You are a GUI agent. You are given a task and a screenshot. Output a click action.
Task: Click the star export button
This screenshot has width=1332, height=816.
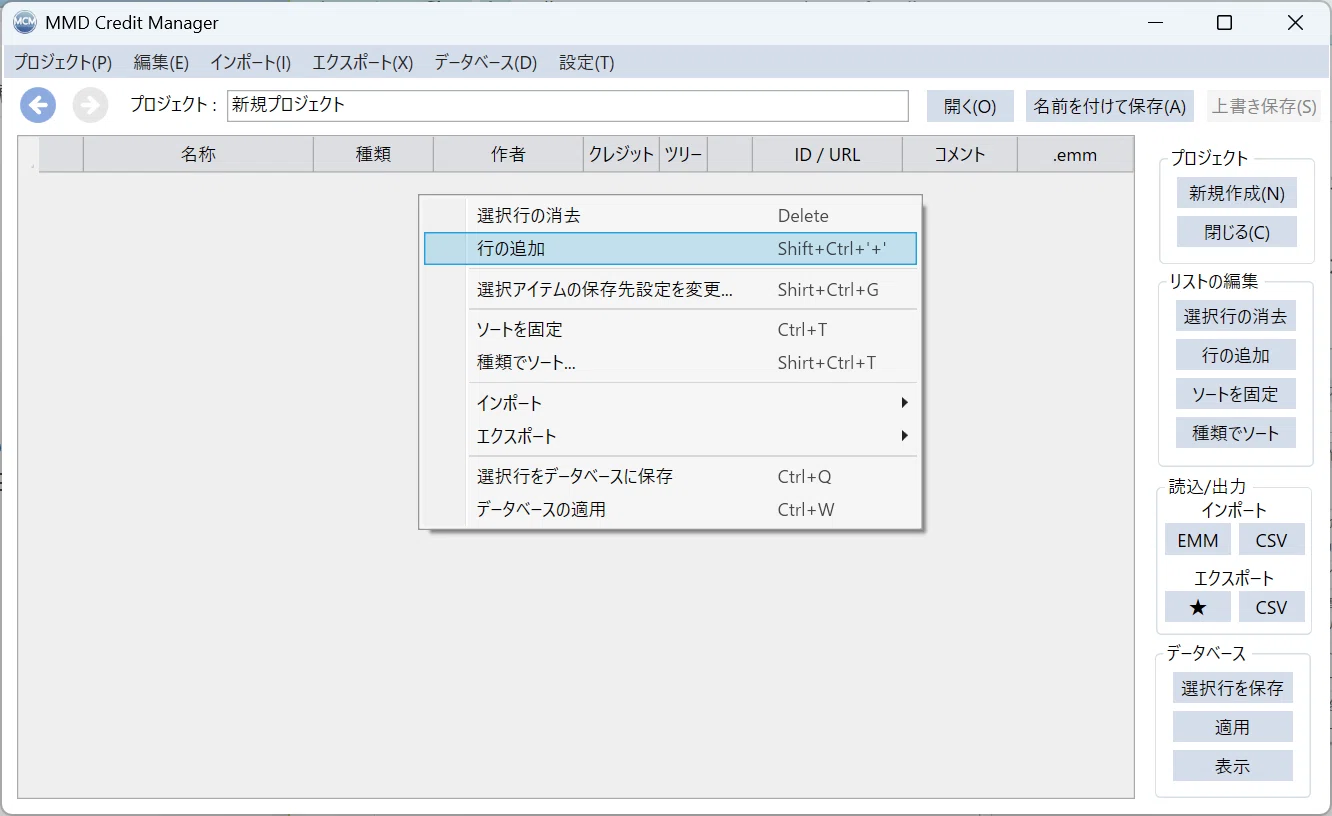pos(1197,607)
